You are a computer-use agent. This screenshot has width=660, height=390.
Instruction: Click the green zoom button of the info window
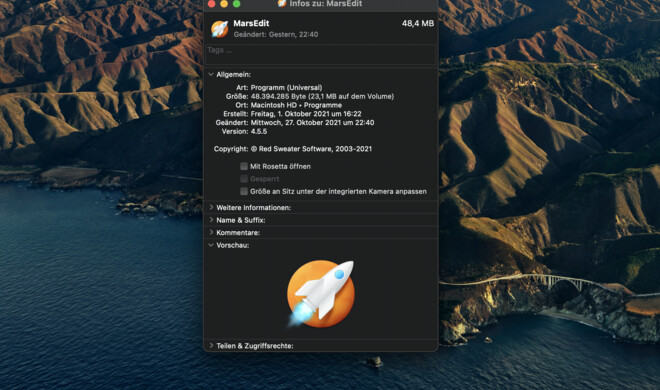click(237, 4)
